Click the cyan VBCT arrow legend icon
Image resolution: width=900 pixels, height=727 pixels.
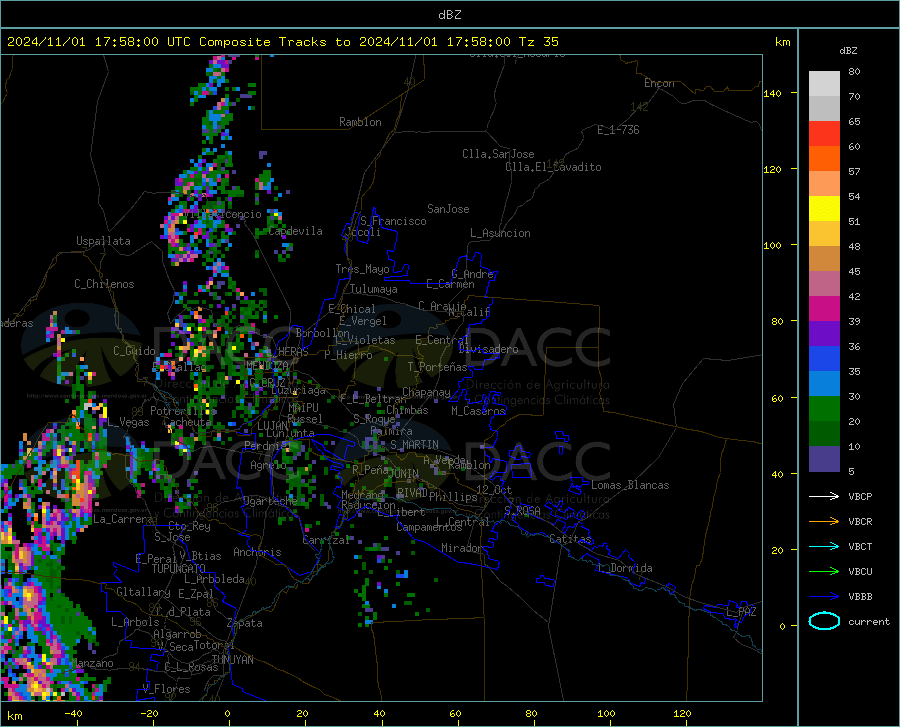pos(824,546)
